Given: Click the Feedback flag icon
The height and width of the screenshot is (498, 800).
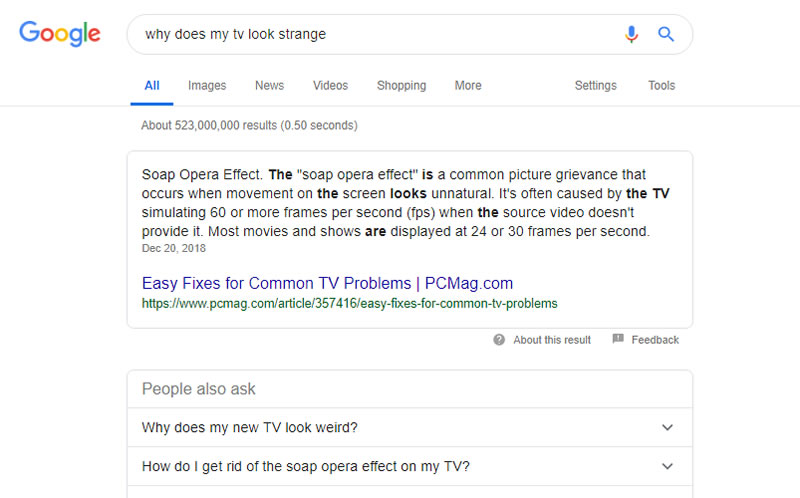Looking at the screenshot, I should (x=618, y=339).
